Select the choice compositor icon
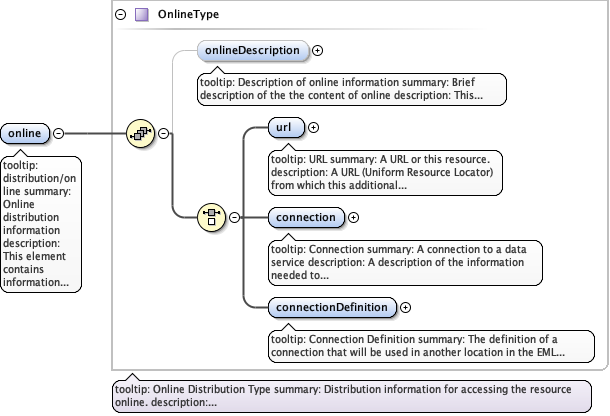The width and height of the screenshot is (610, 416). pyautogui.click(x=212, y=216)
